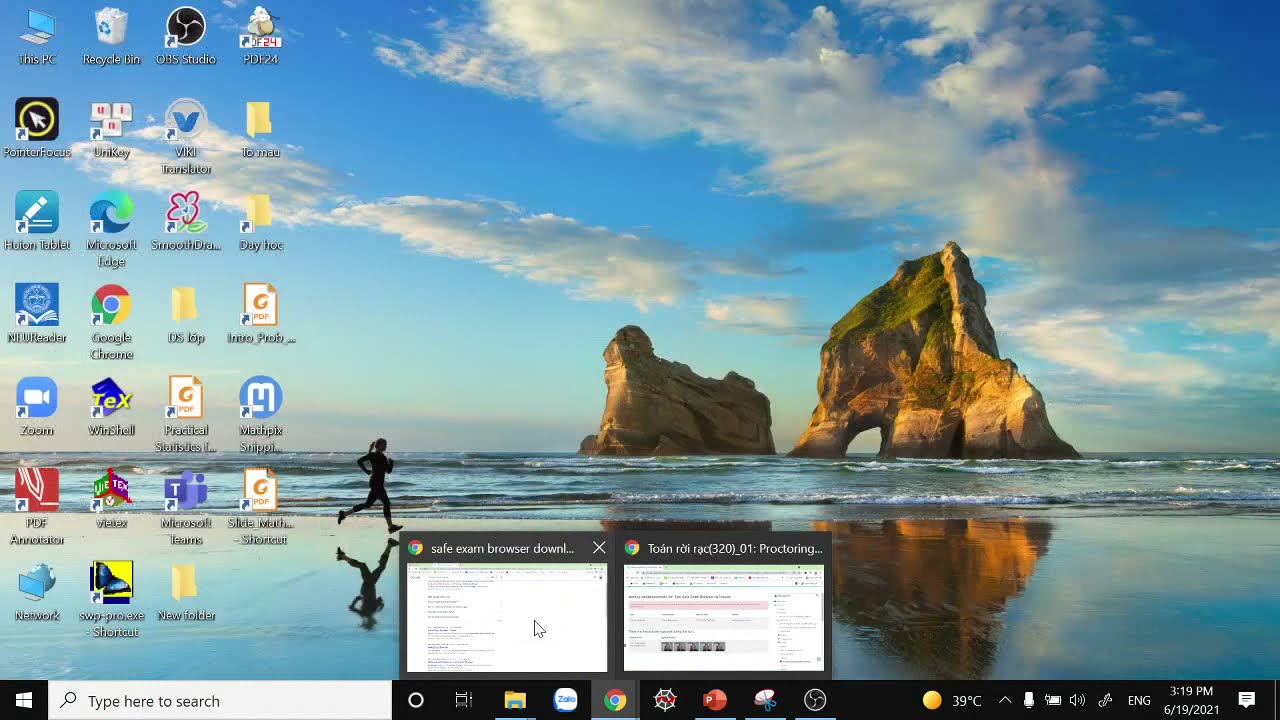Image resolution: width=1280 pixels, height=720 pixels.
Task: Open the DS lớp folder
Action: 185,314
